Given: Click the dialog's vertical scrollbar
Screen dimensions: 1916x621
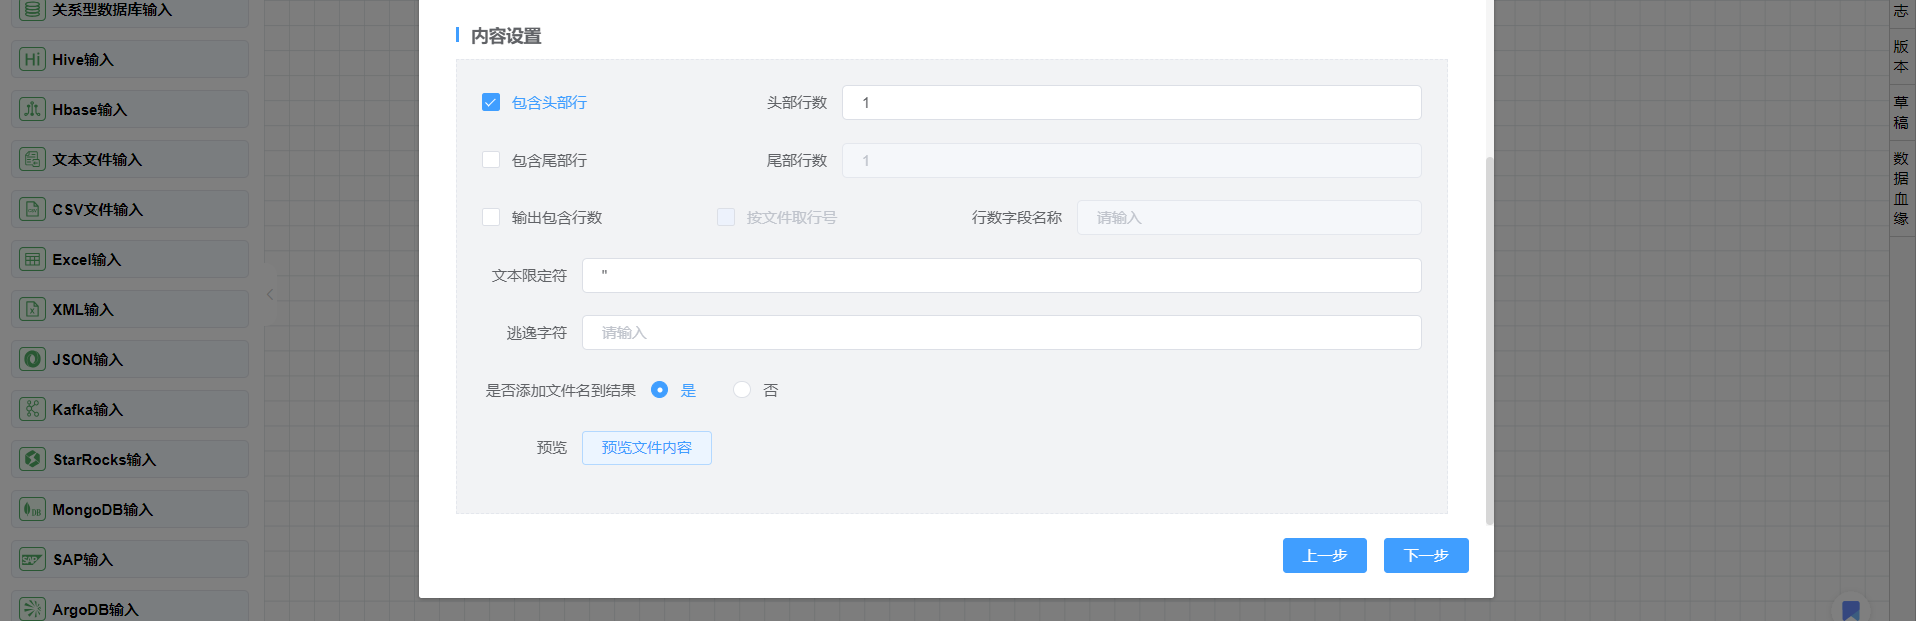Looking at the screenshot, I should click(1489, 340).
